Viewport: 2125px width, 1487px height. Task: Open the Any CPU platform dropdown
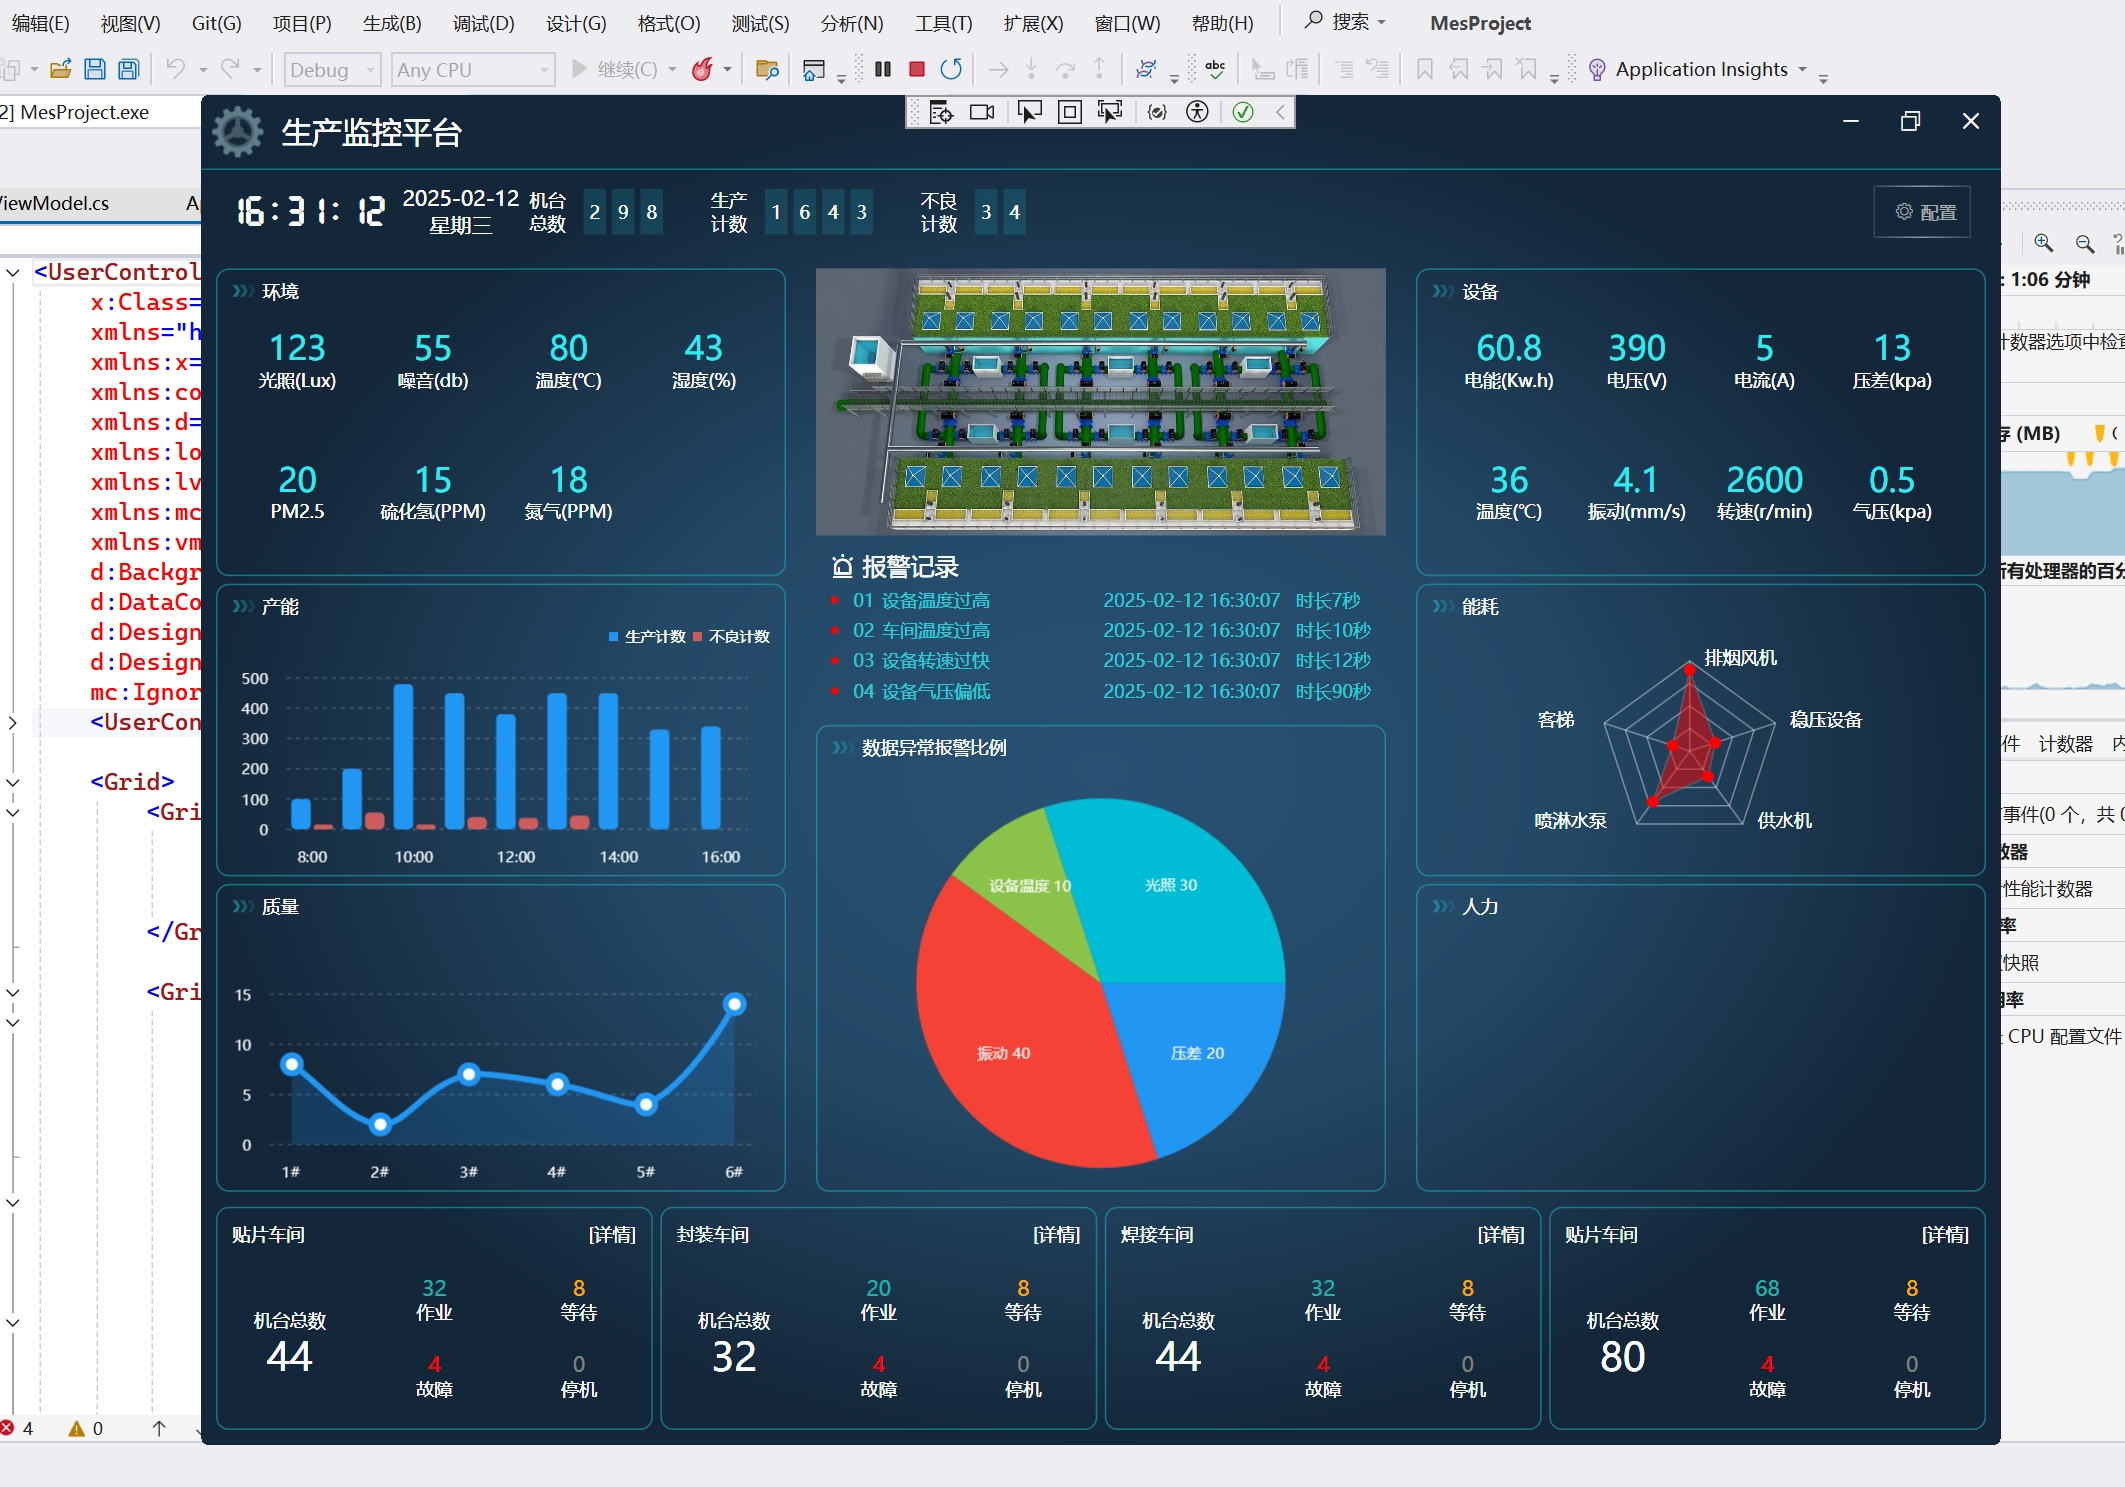[473, 70]
